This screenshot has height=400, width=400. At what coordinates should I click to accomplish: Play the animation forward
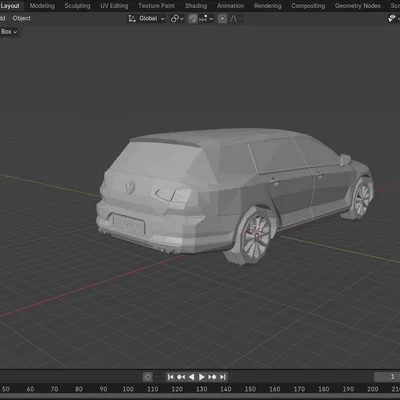(x=202, y=377)
